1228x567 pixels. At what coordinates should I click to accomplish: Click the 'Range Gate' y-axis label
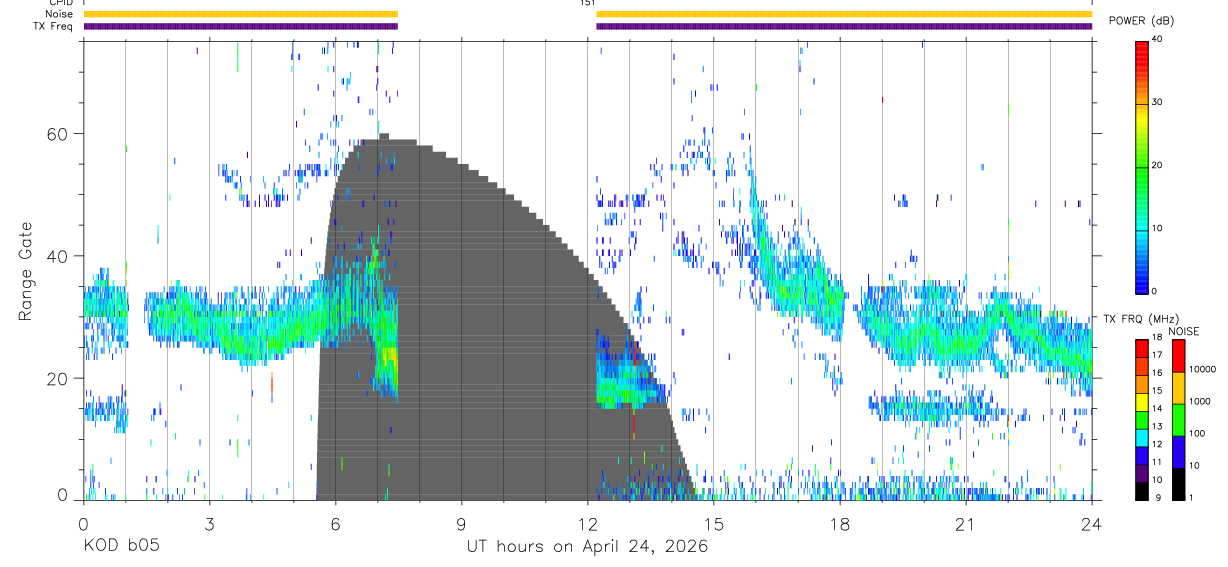[x=25, y=273]
